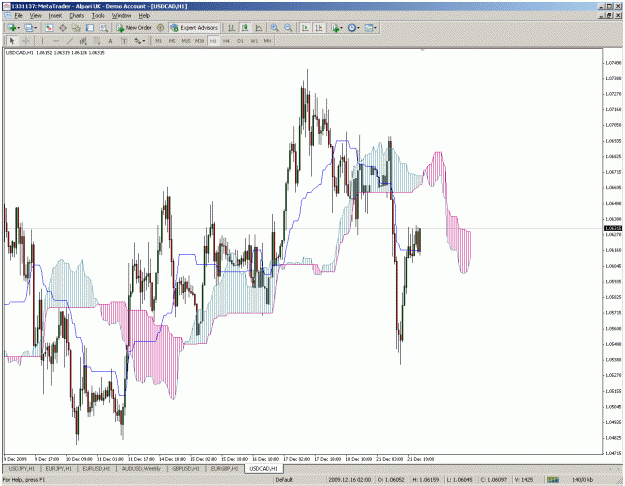Switch timeframe to M30
The width and height of the screenshot is (625, 486).
tap(199, 41)
